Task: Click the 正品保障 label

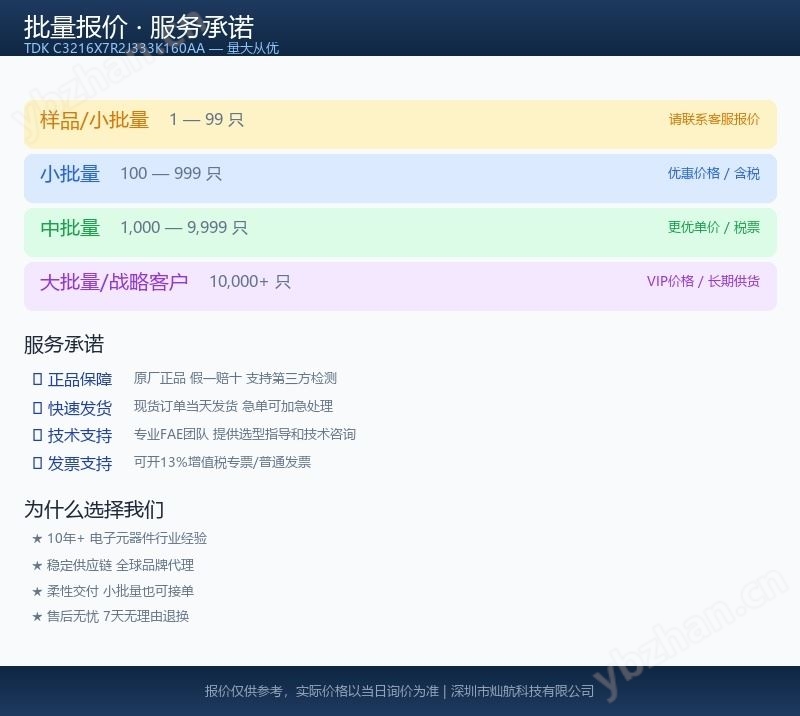Action: [x=80, y=380]
